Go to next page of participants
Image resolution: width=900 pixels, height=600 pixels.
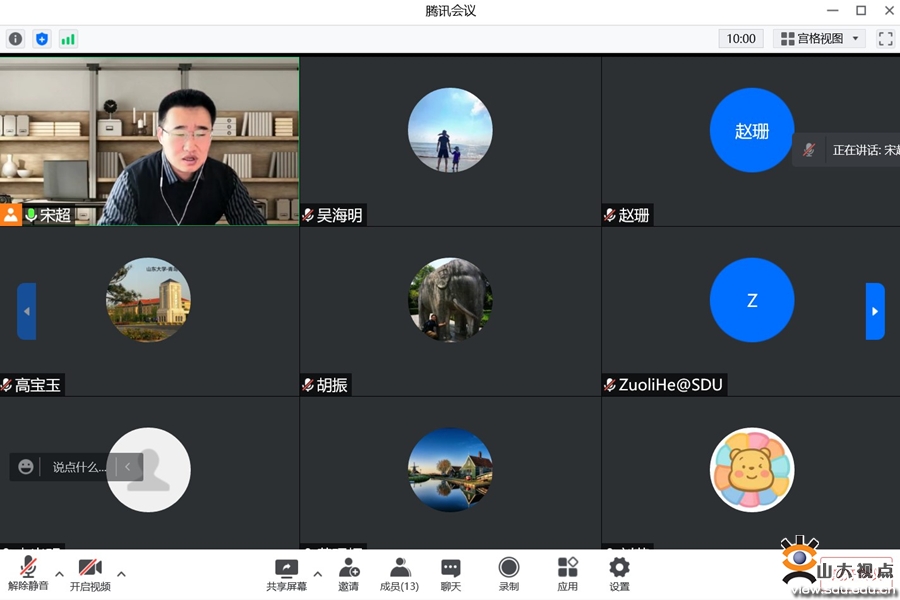tap(875, 311)
